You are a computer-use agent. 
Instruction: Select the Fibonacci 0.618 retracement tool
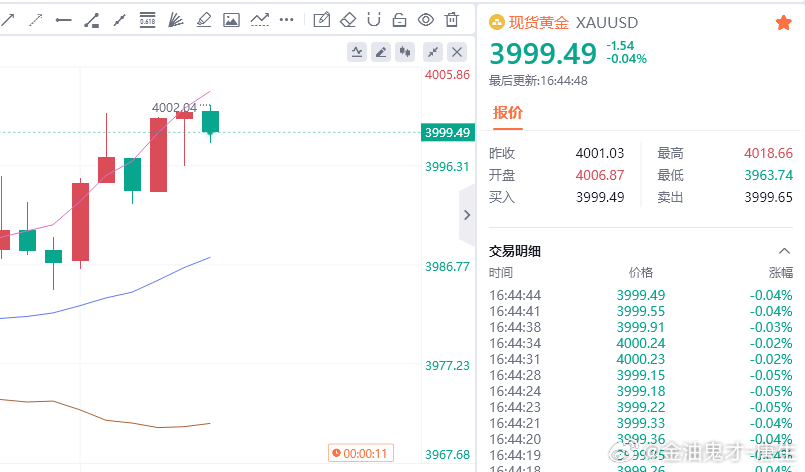coord(147,20)
